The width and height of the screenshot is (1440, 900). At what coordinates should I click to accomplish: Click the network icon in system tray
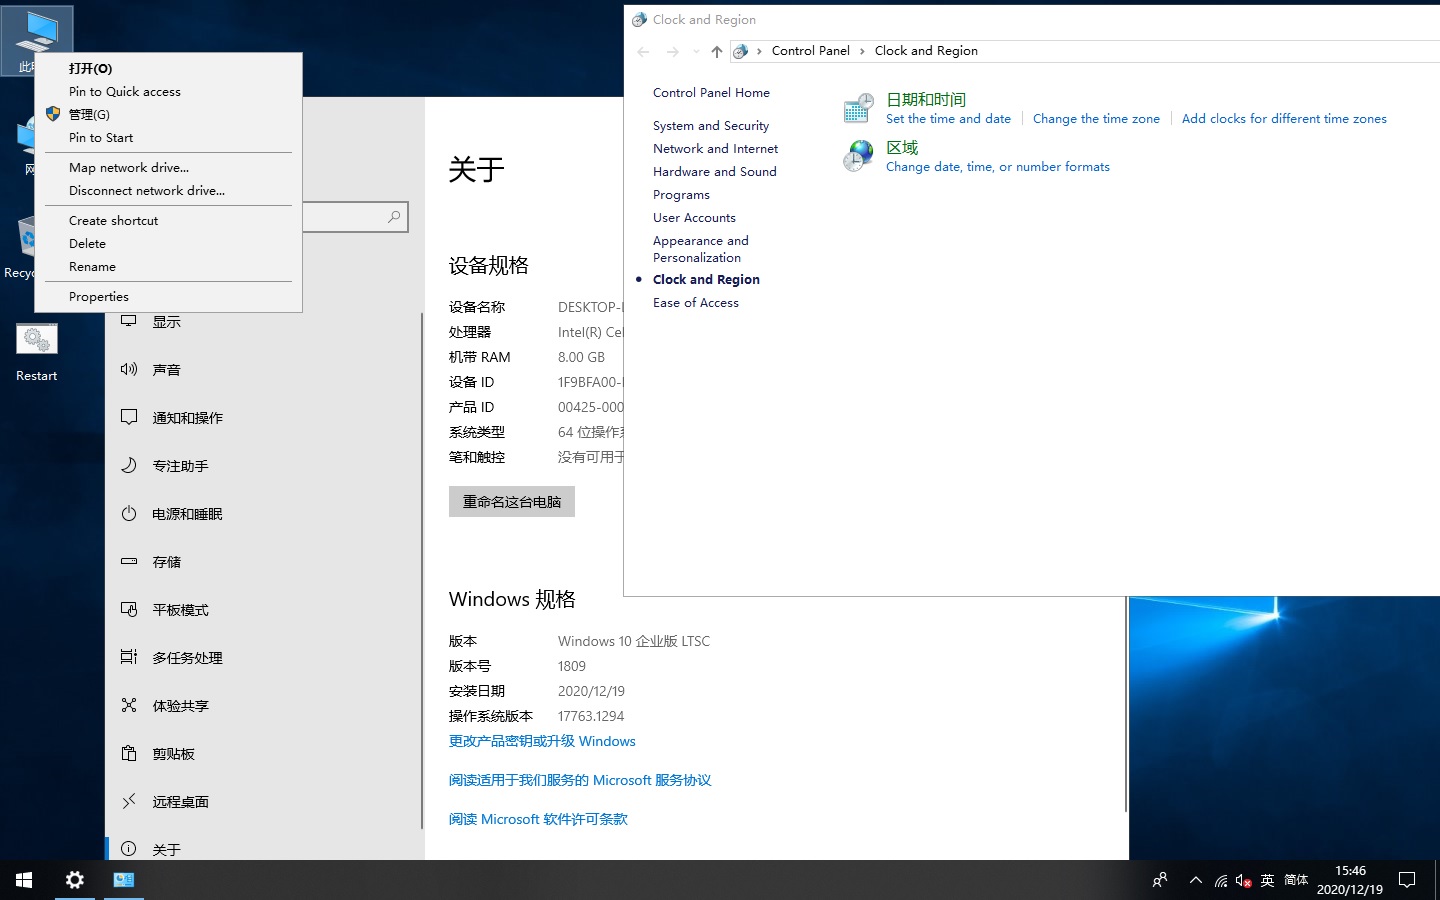[1221, 881]
